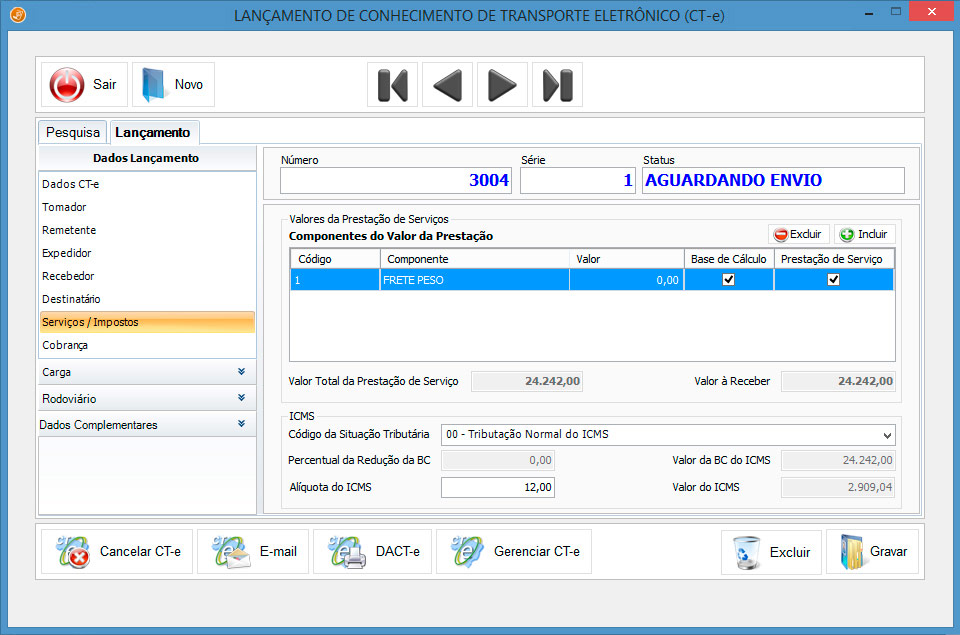Open Gerenciar CT-e
This screenshot has height=635, width=960.
pyautogui.click(x=514, y=552)
